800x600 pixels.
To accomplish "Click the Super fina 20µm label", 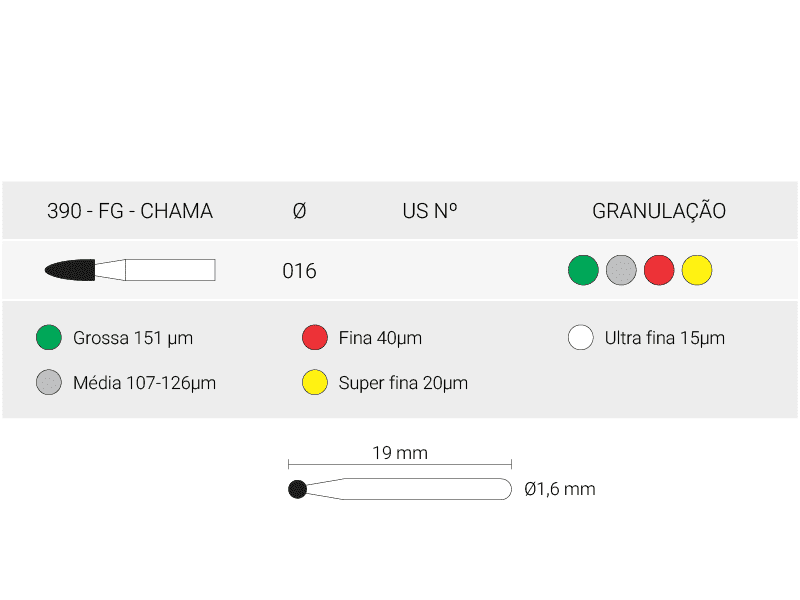I will tap(403, 383).
